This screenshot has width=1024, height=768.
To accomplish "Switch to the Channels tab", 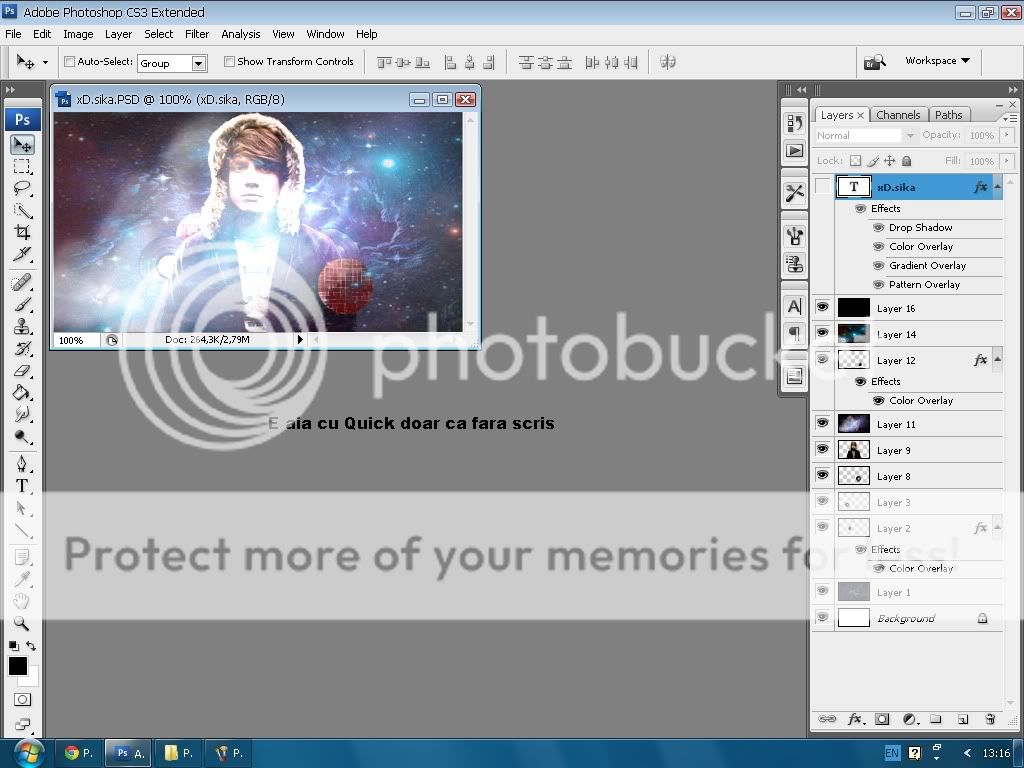I will pos(898,115).
